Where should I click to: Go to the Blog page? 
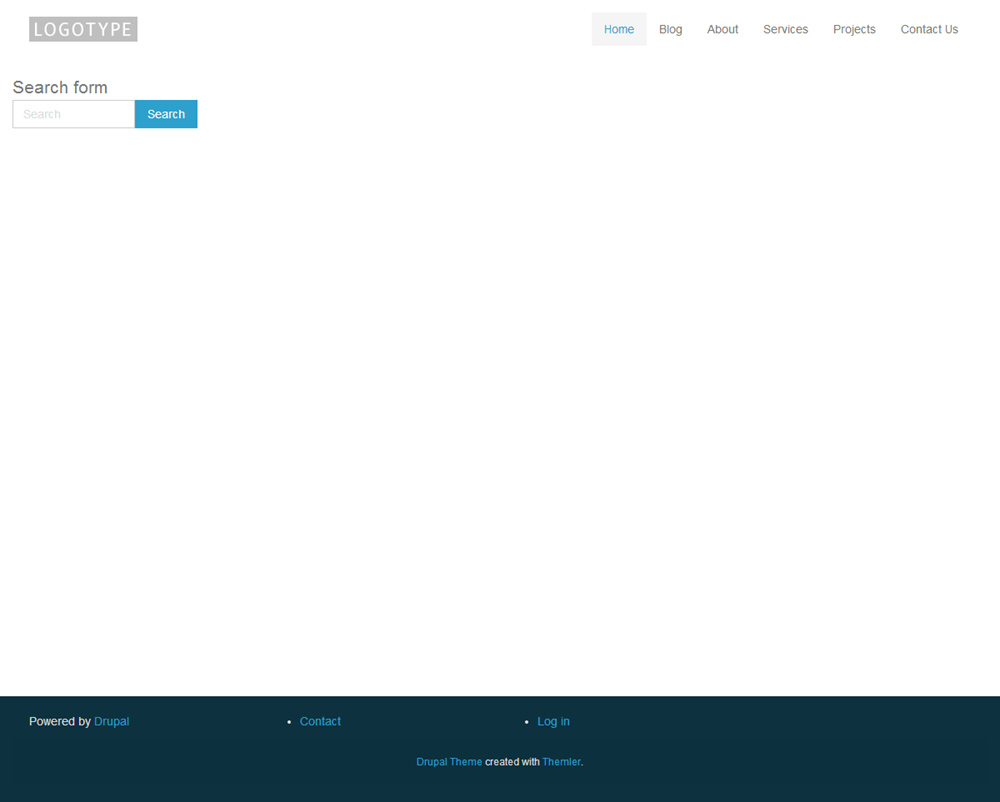[x=670, y=29]
